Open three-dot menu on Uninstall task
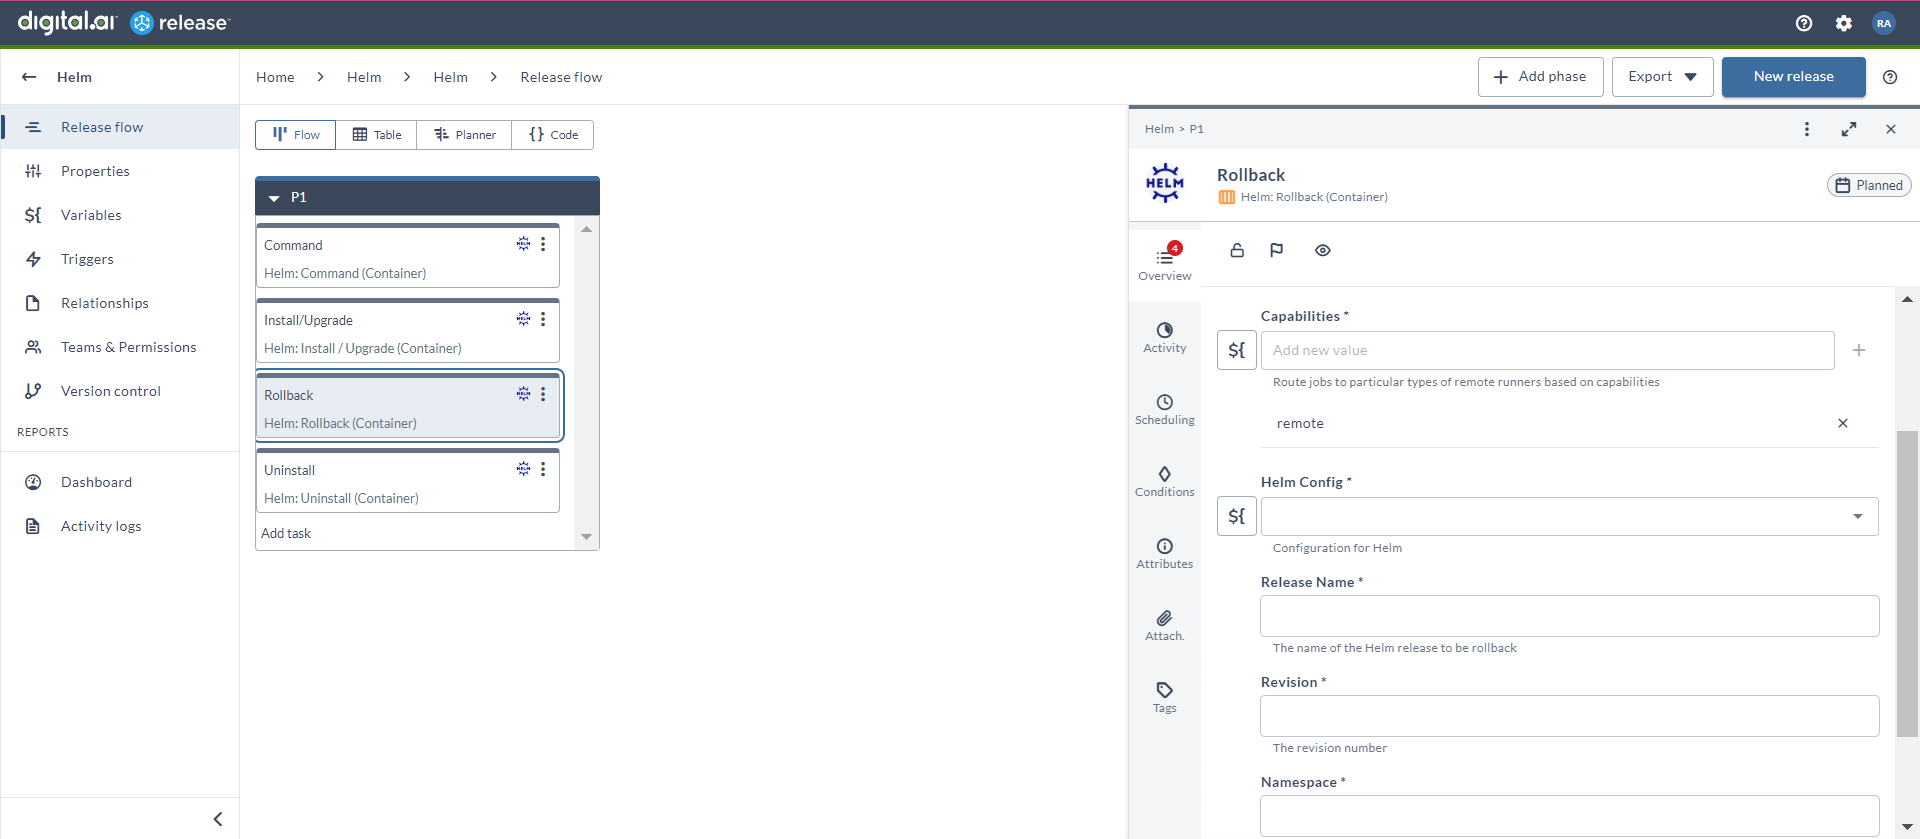Image resolution: width=1920 pixels, height=839 pixels. (543, 469)
